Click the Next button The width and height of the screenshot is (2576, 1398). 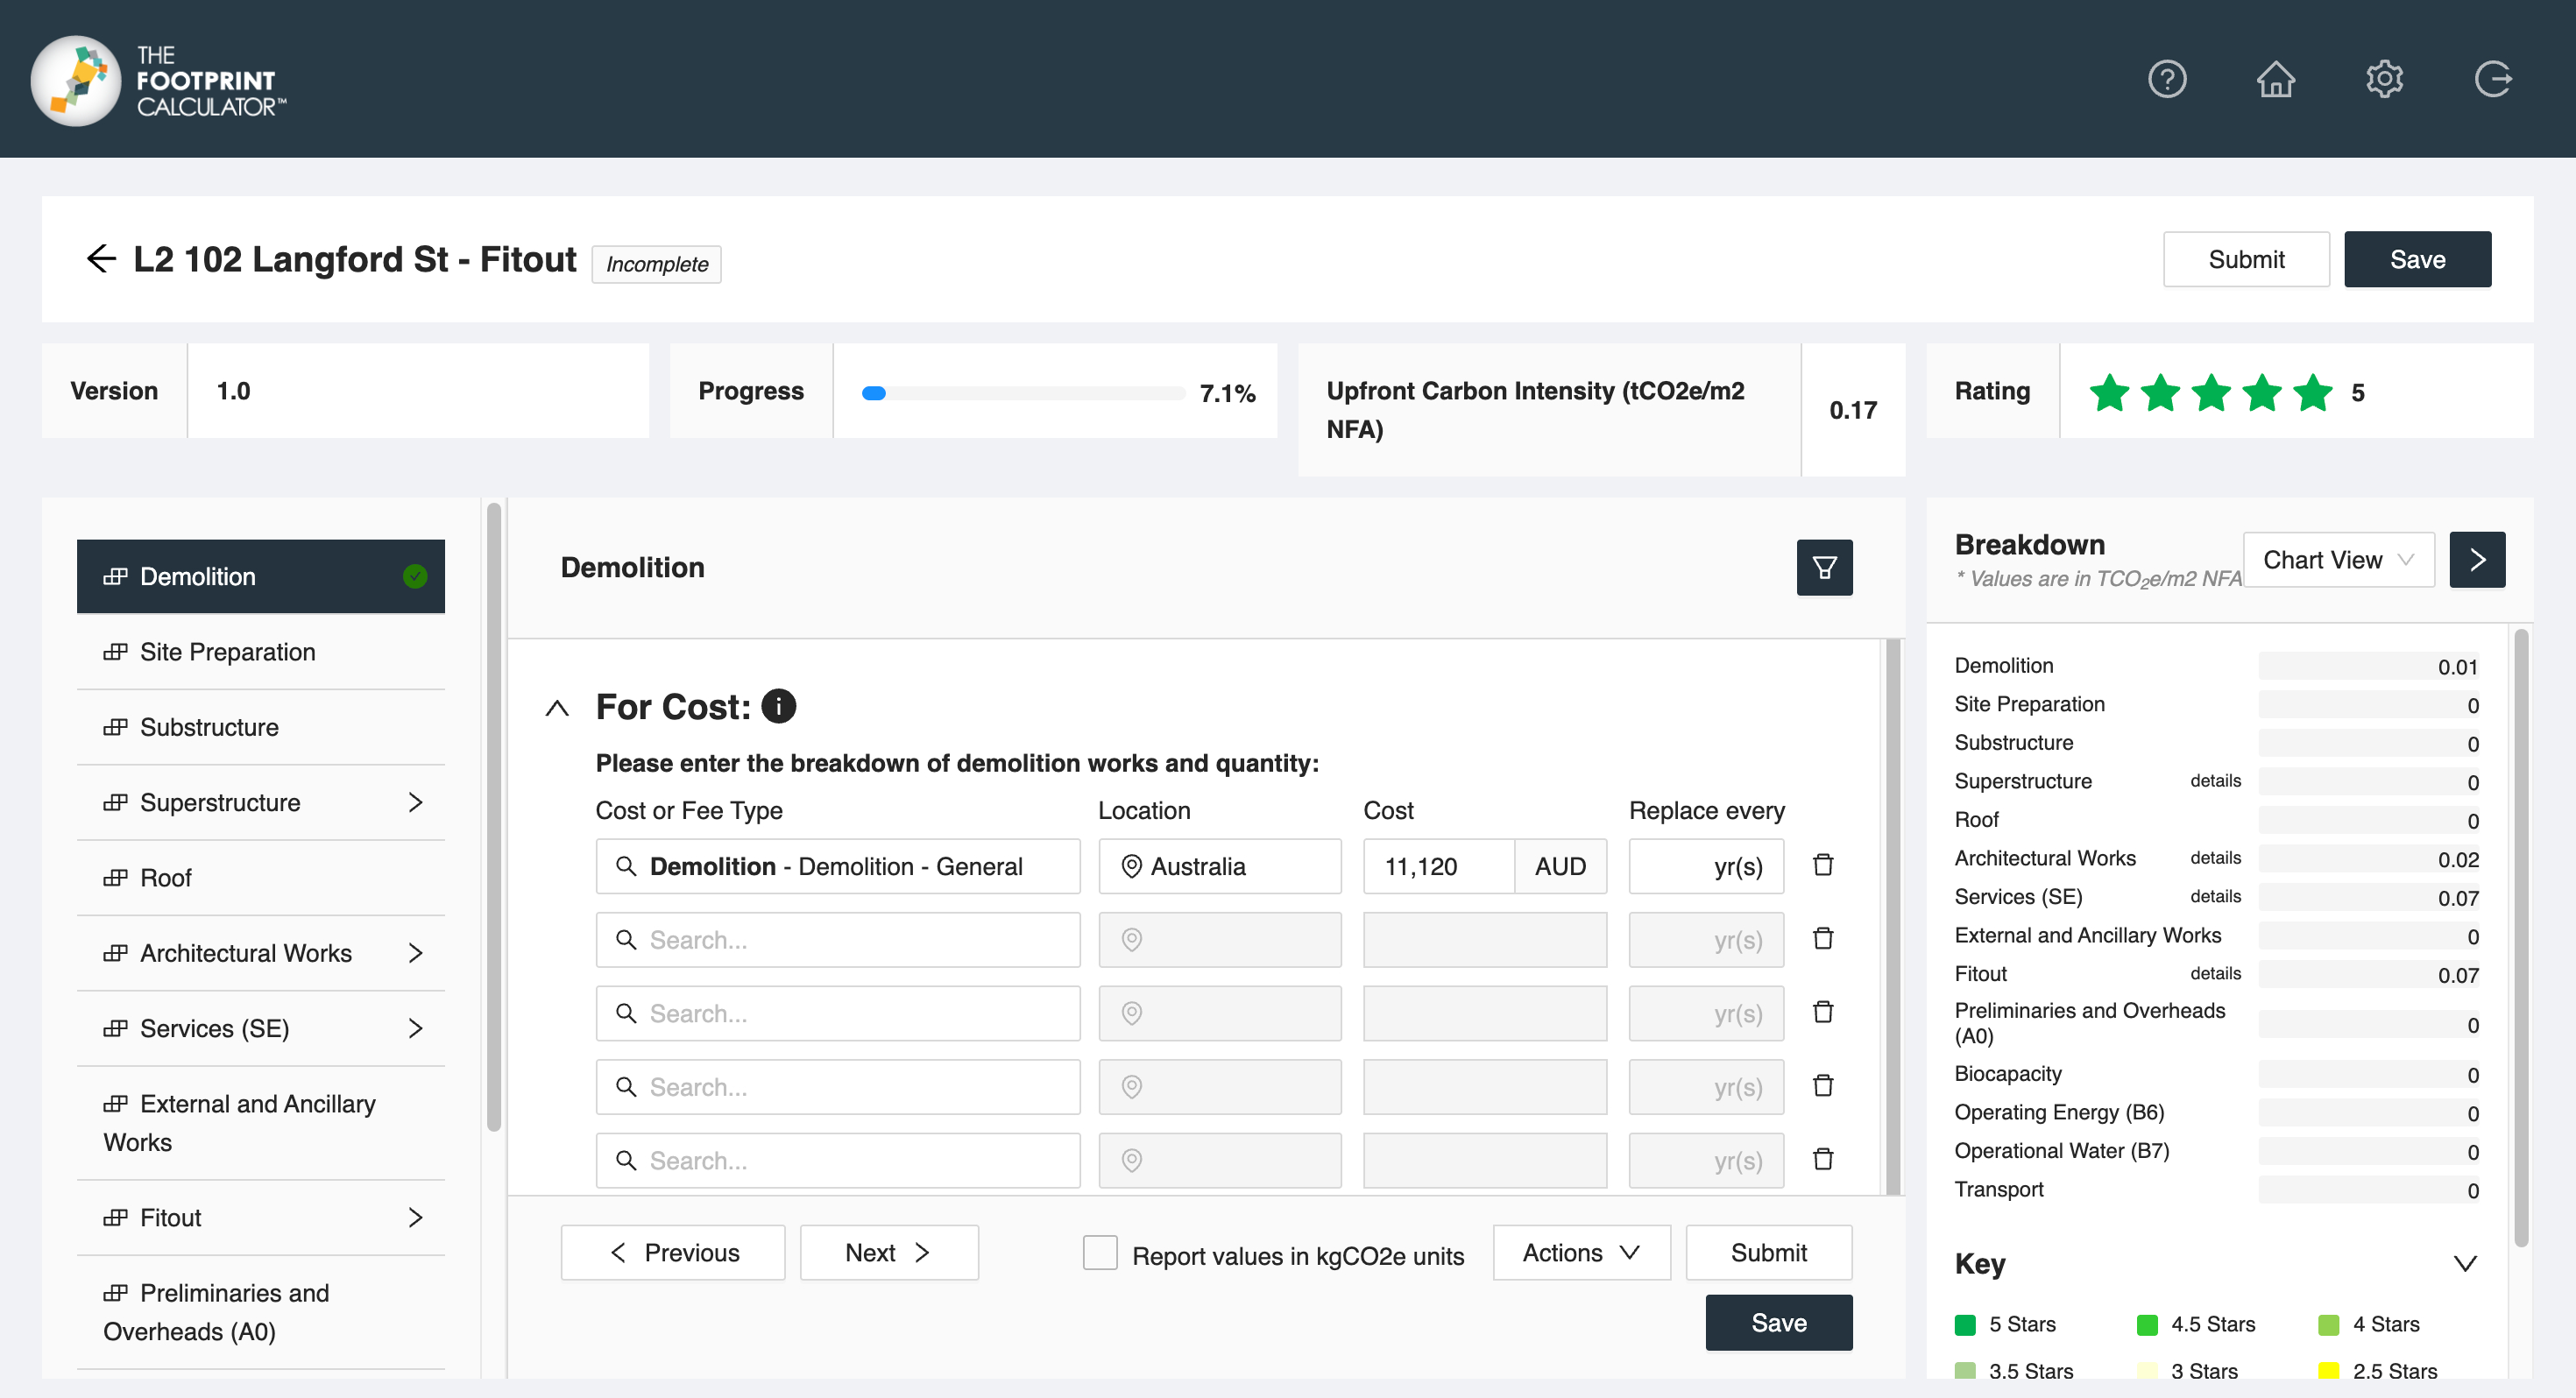tap(888, 1253)
